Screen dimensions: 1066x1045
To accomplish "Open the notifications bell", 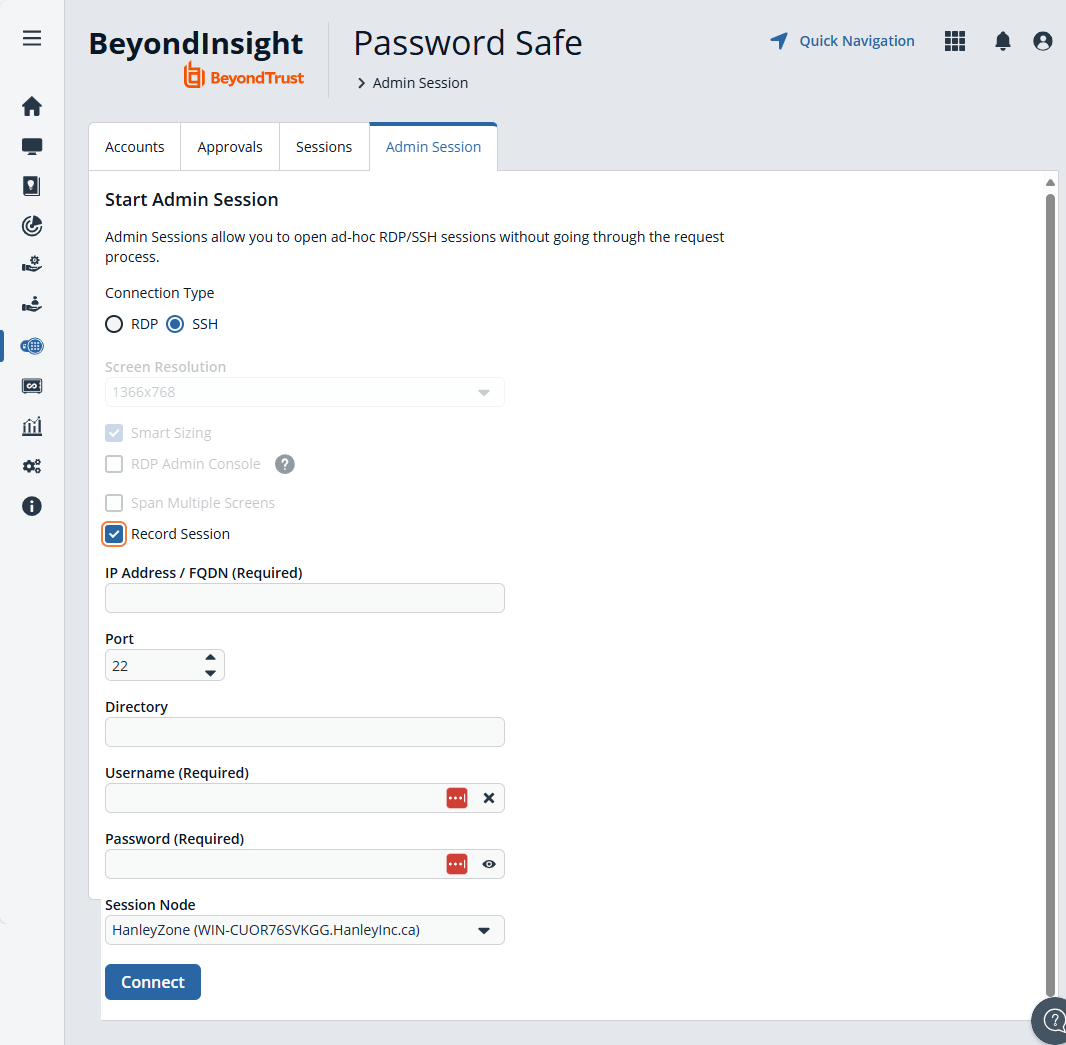I will tap(1003, 41).
